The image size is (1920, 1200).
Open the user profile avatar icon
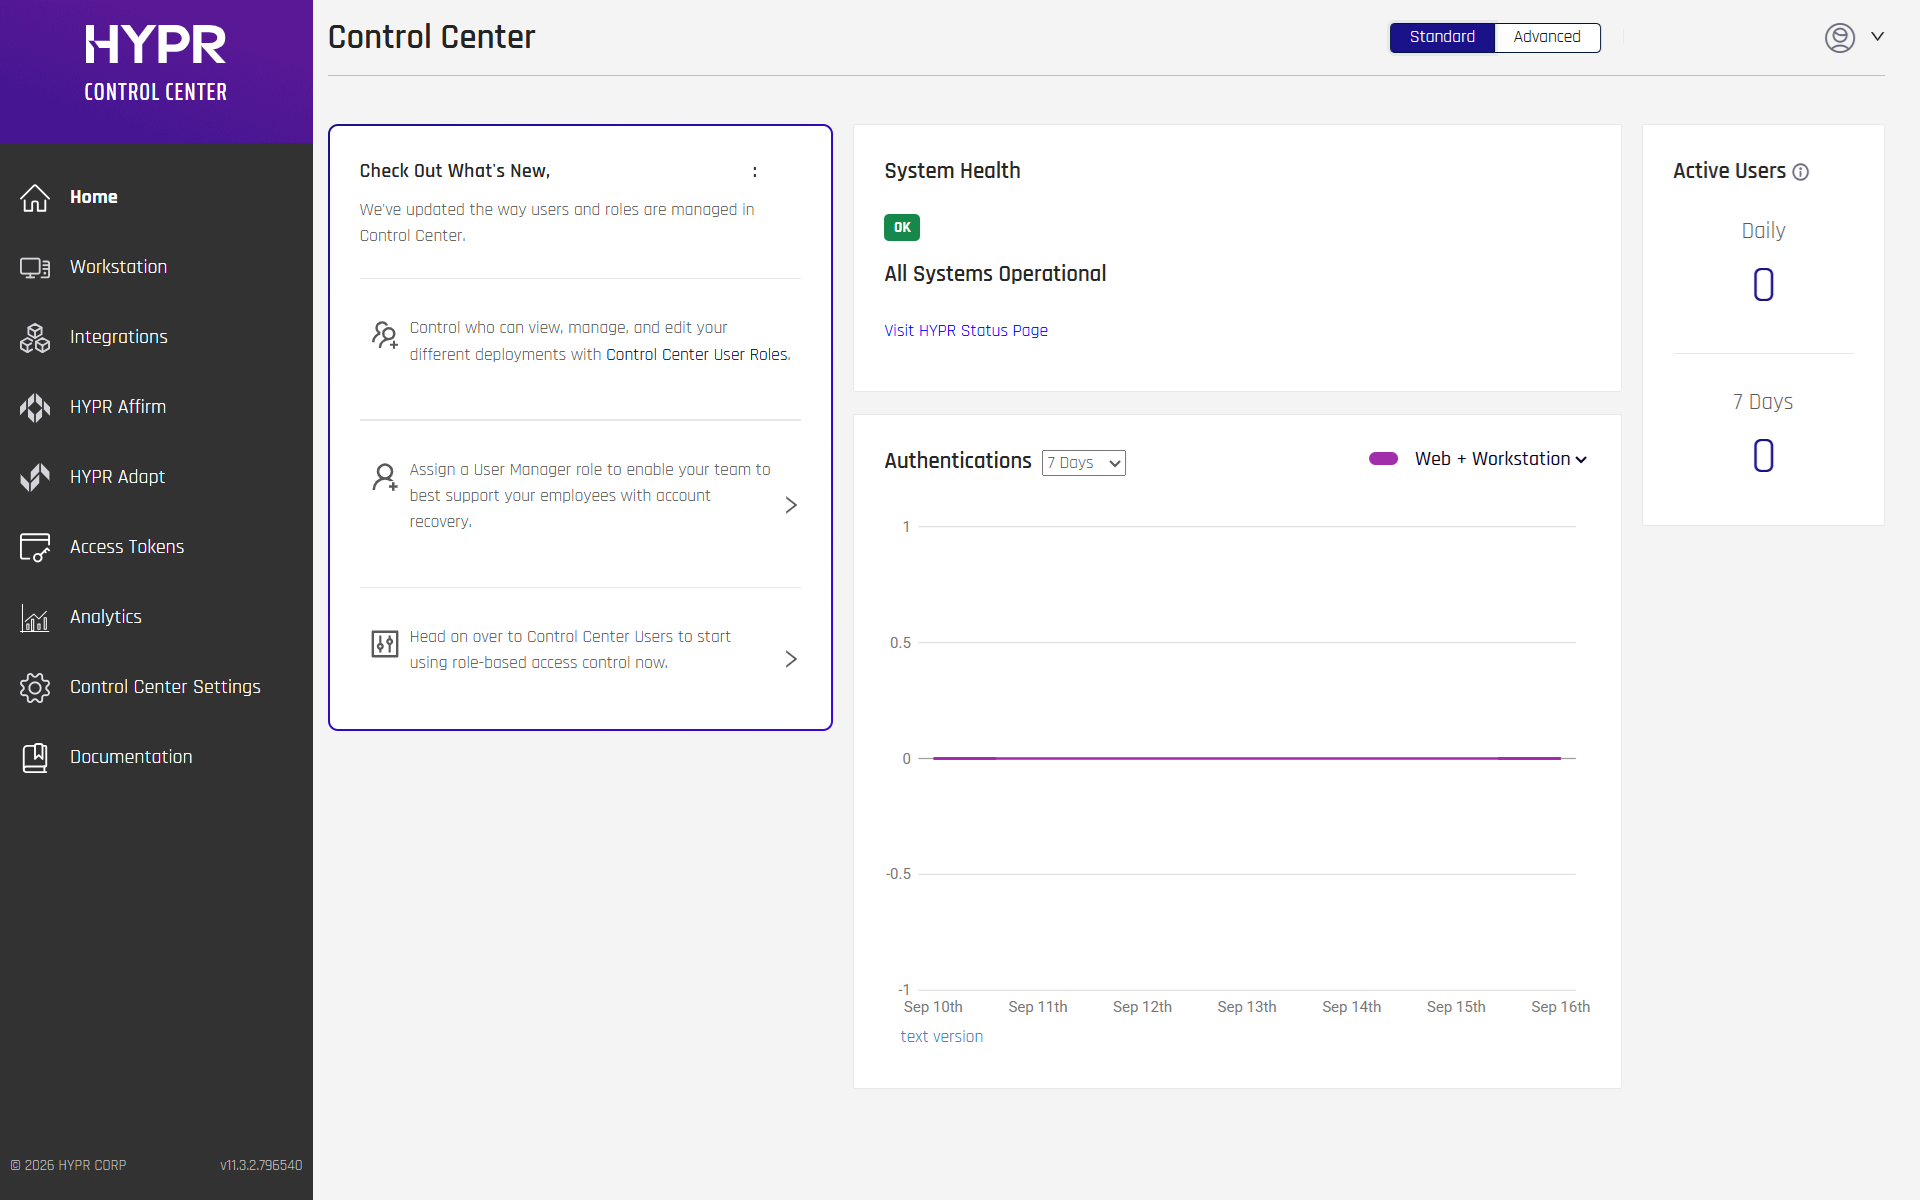pos(1840,37)
